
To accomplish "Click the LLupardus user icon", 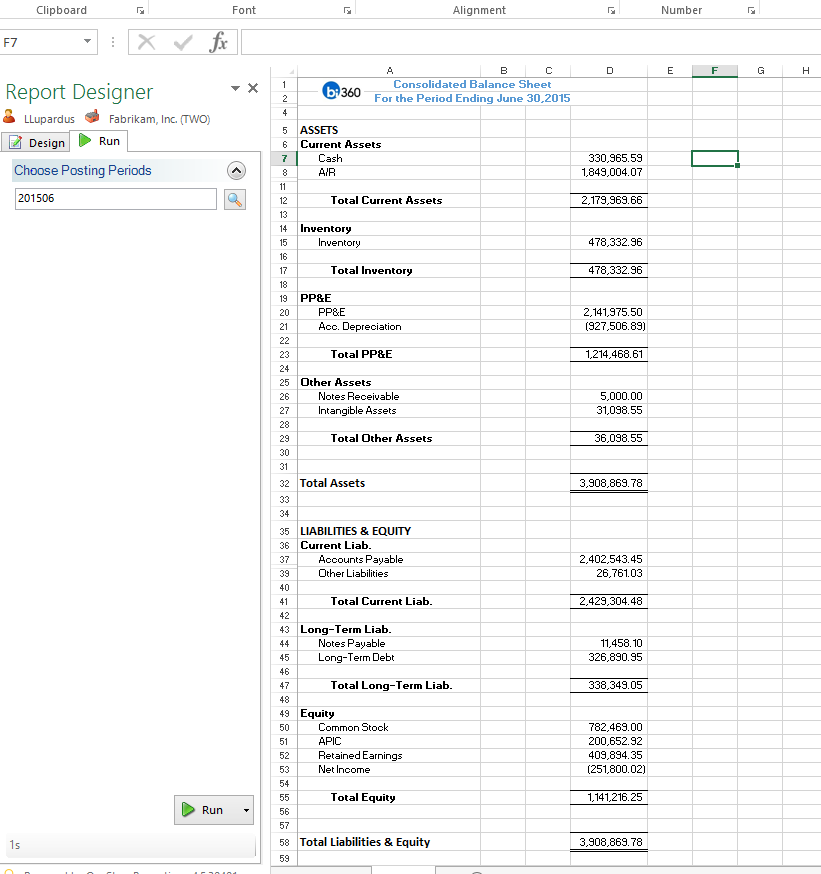I will tap(9, 116).
